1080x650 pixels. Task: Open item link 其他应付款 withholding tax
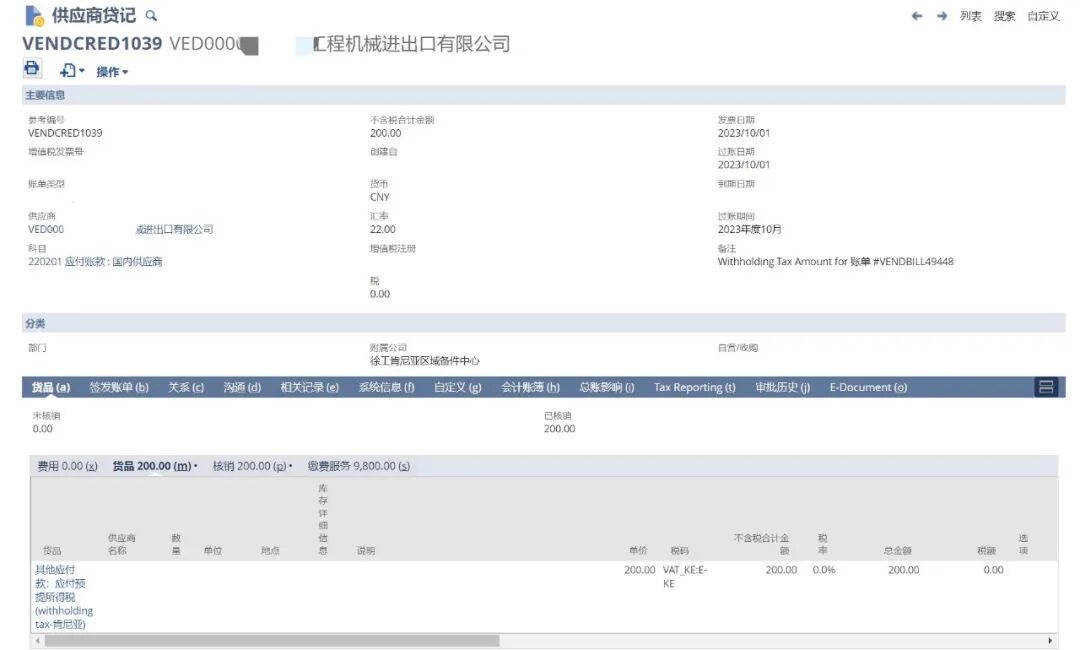coord(63,597)
